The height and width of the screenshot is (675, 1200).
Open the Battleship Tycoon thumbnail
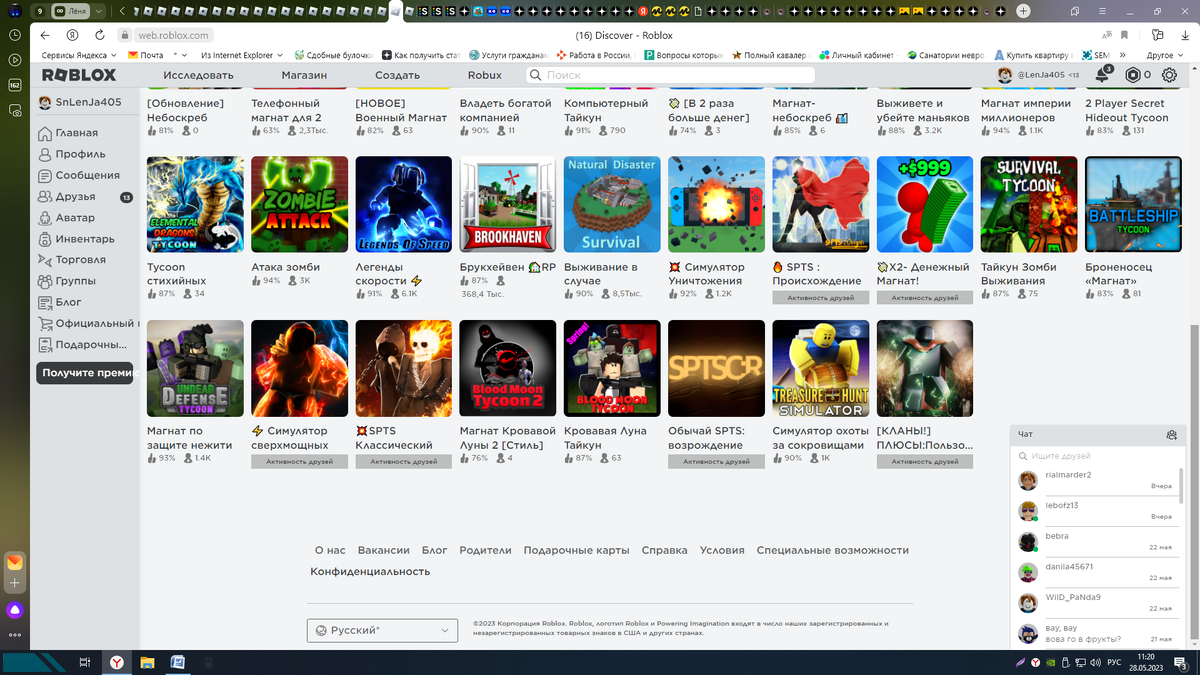tap(1133, 204)
